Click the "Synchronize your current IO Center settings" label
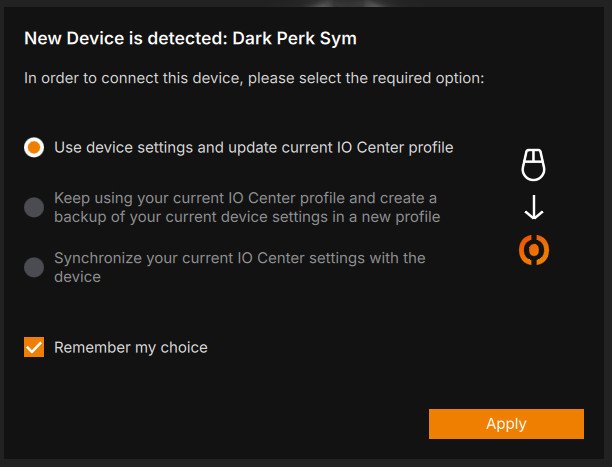The width and height of the screenshot is (612, 467). coord(240,258)
